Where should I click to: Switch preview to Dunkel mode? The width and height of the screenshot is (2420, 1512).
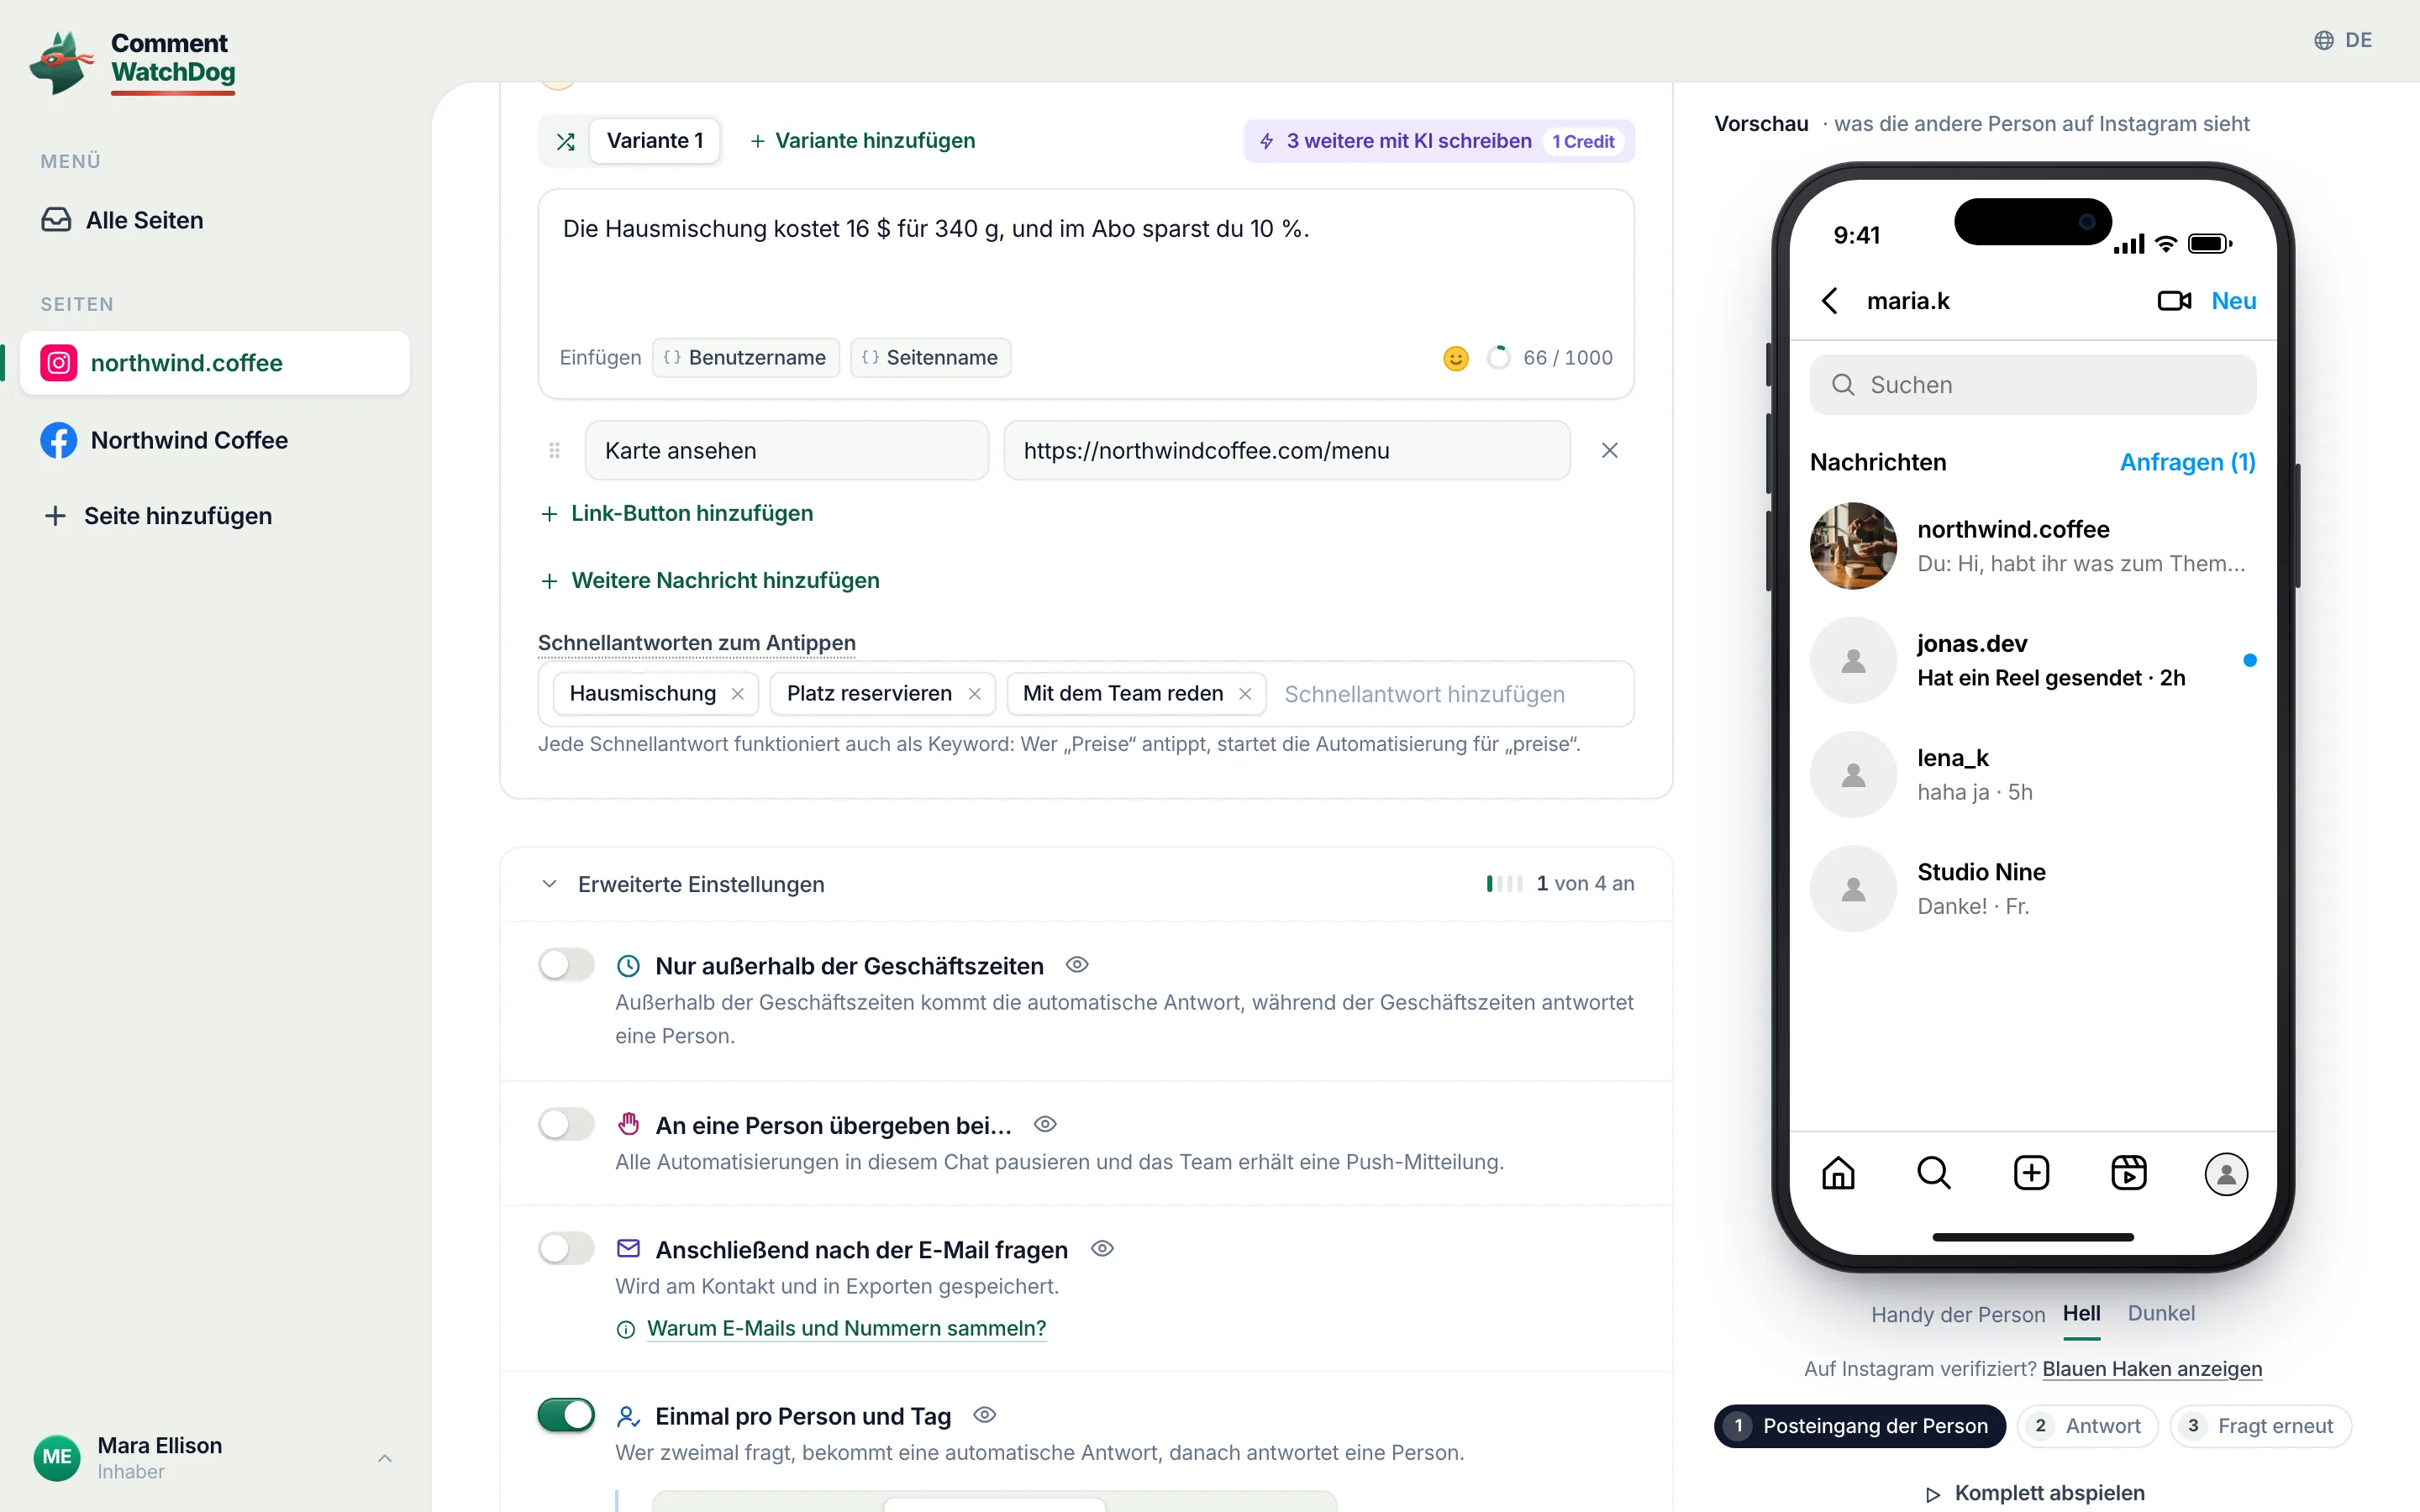[2161, 1313]
